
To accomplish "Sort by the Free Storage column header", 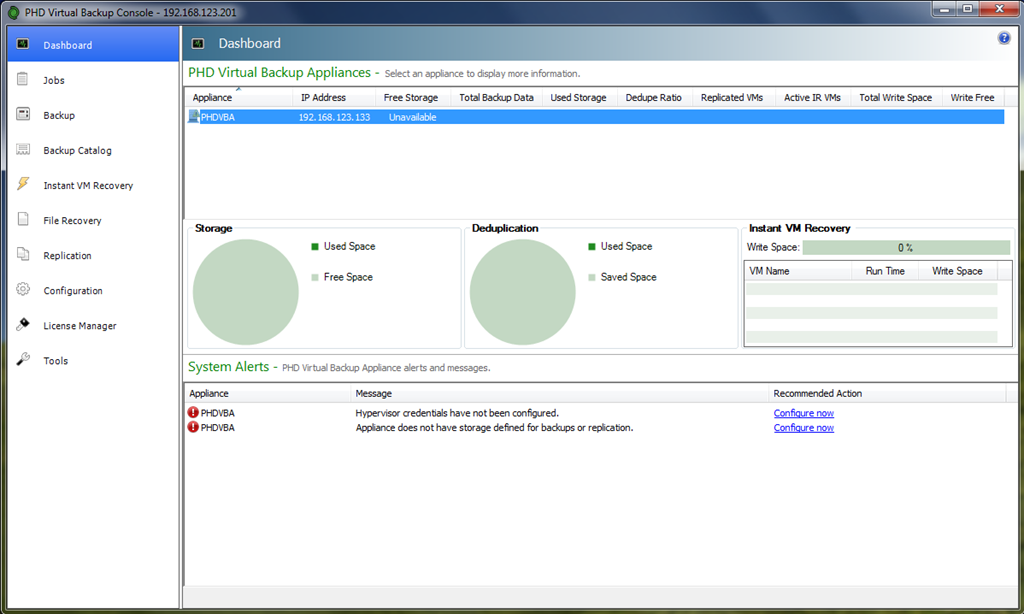I will 410,98.
